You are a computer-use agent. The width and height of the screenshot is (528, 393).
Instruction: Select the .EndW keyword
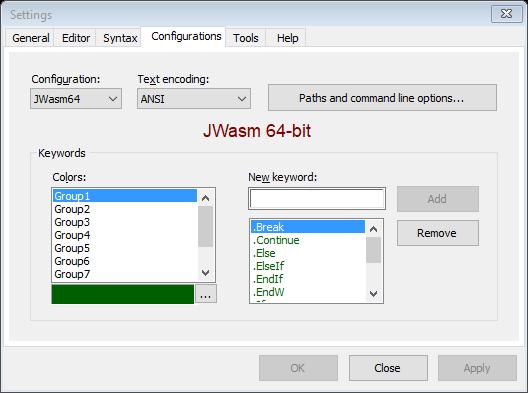pyautogui.click(x=308, y=292)
